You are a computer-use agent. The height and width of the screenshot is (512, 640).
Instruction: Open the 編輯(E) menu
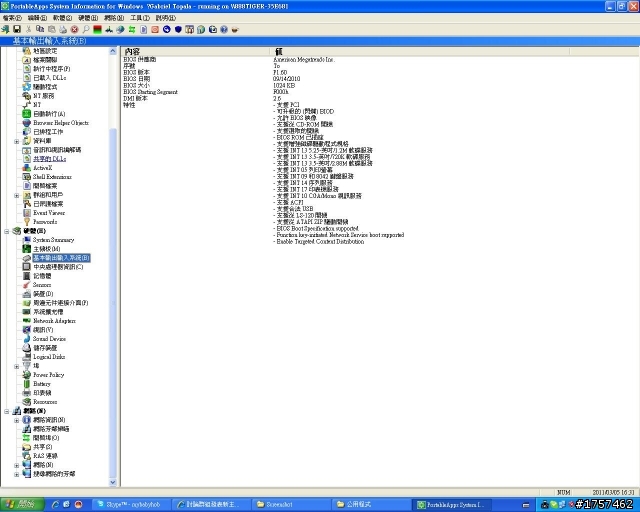(x=37, y=18)
